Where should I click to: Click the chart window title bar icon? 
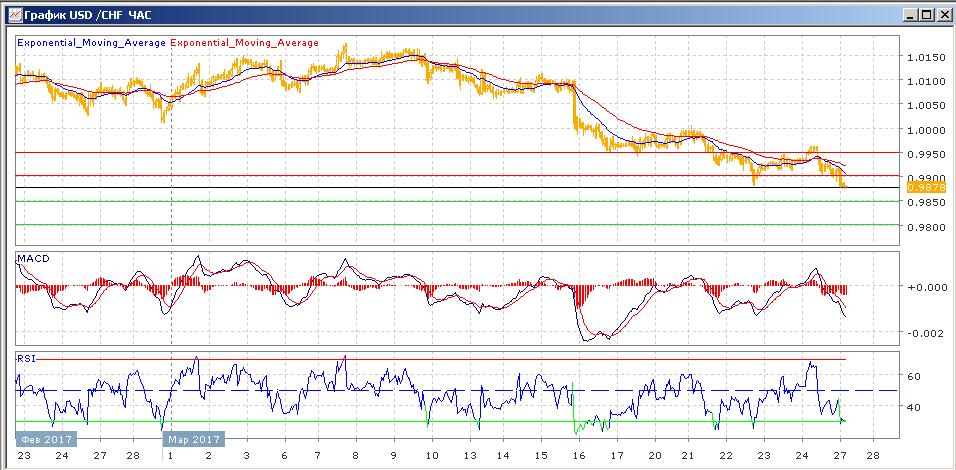(x=13, y=13)
